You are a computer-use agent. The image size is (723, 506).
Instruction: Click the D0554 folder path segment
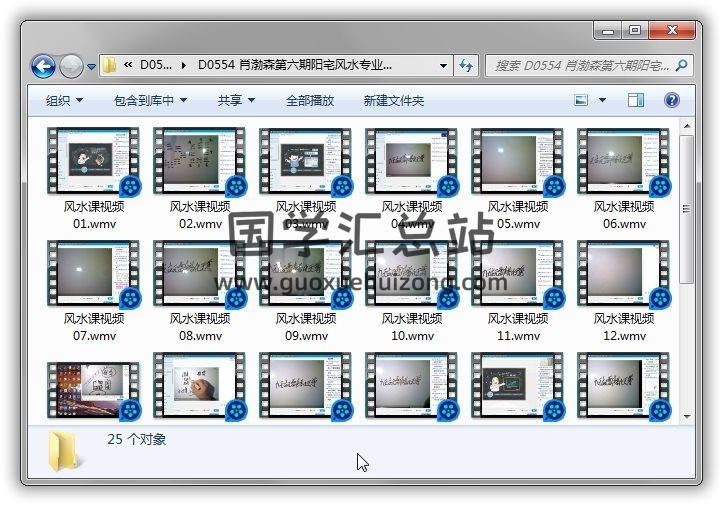pyautogui.click(x=294, y=66)
